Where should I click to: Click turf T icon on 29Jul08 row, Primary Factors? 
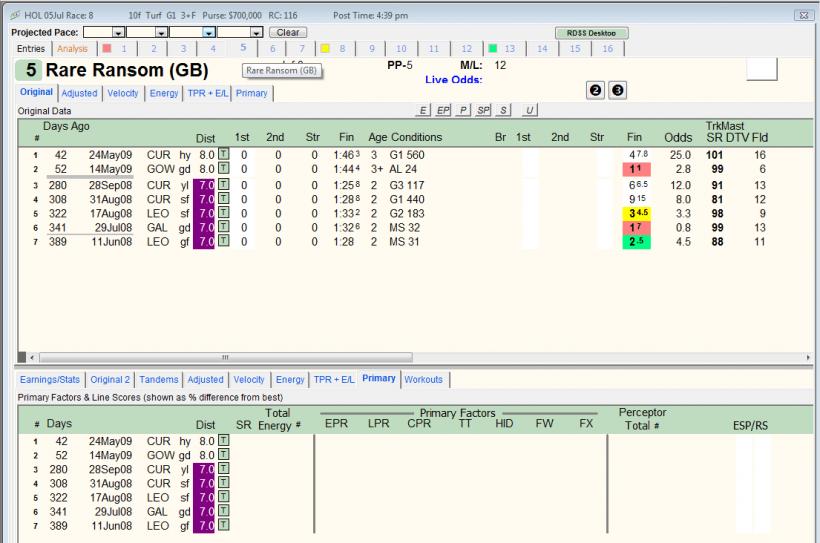(x=223, y=511)
